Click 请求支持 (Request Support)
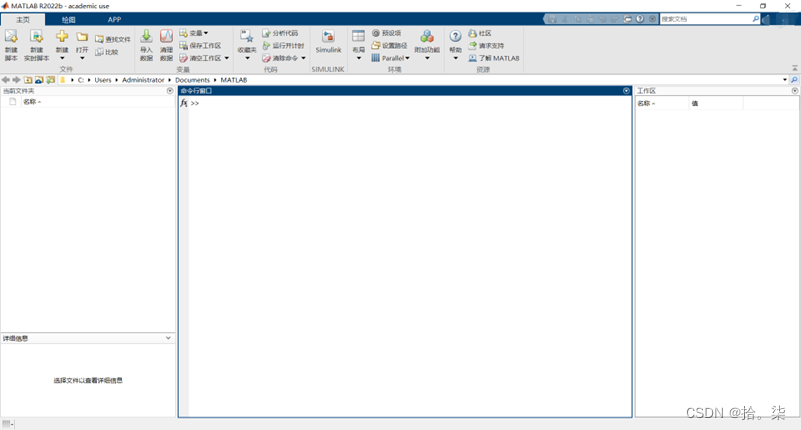The width and height of the screenshot is (801, 430). pyautogui.click(x=486, y=45)
